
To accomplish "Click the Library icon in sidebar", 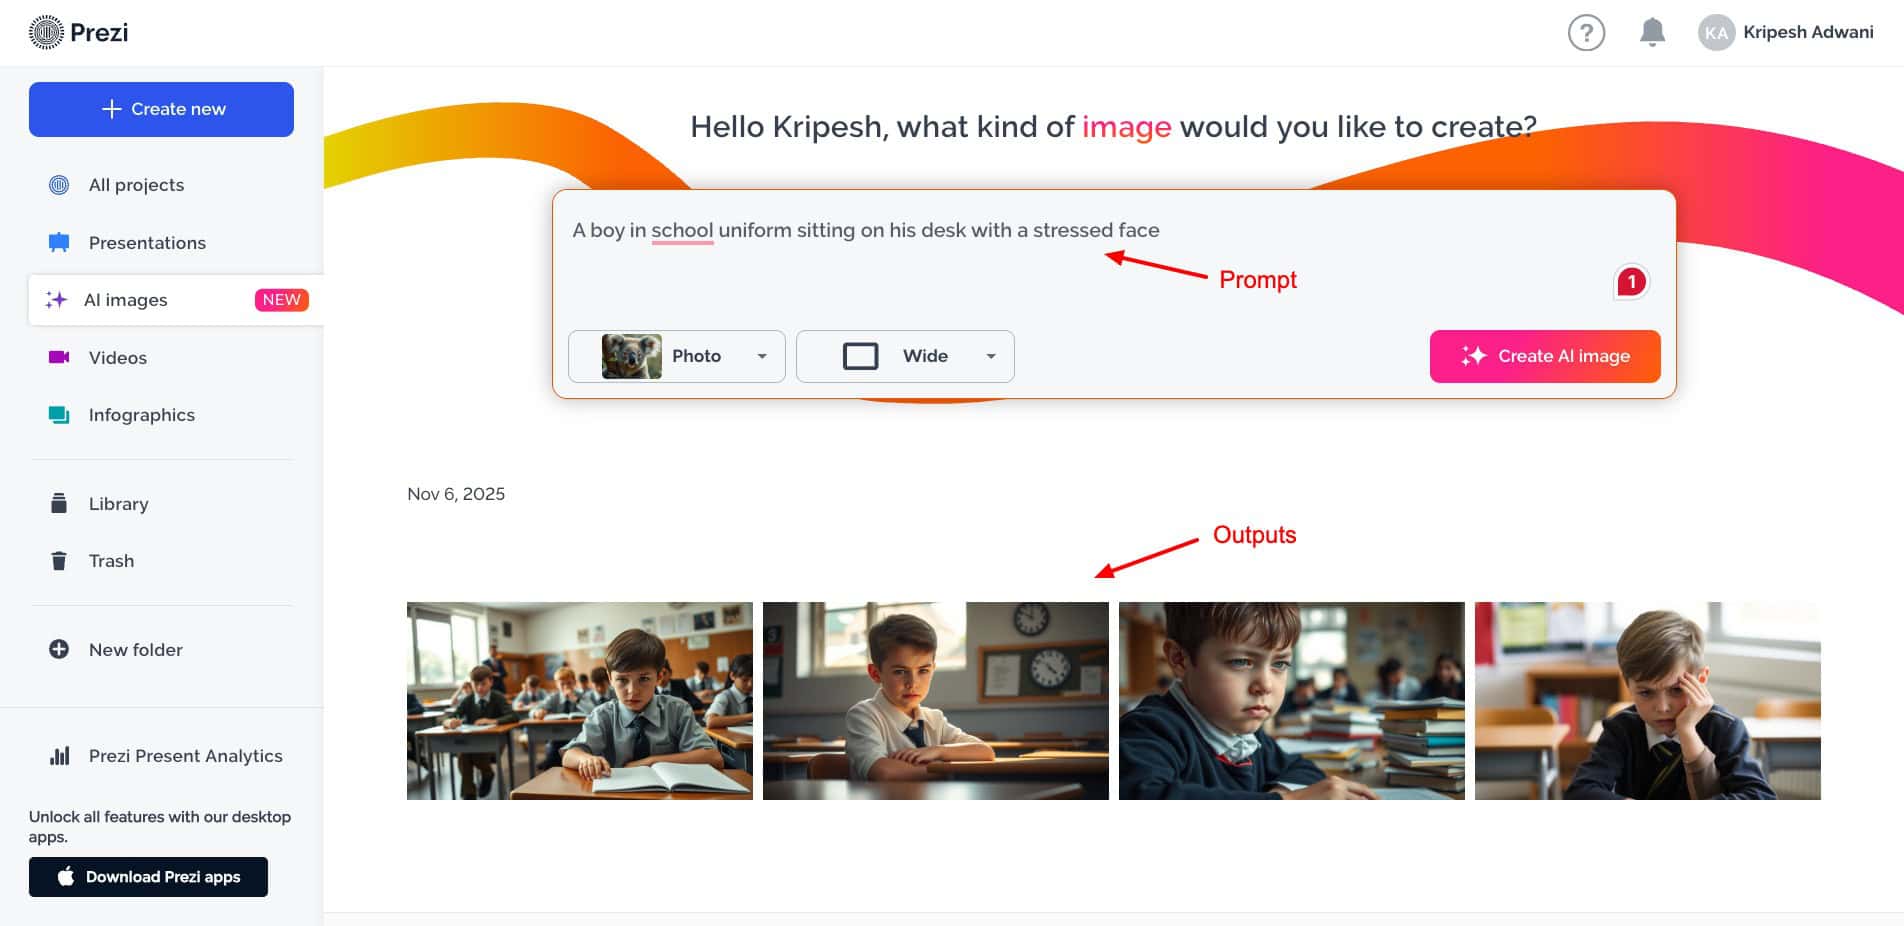I will pyautogui.click(x=59, y=504).
